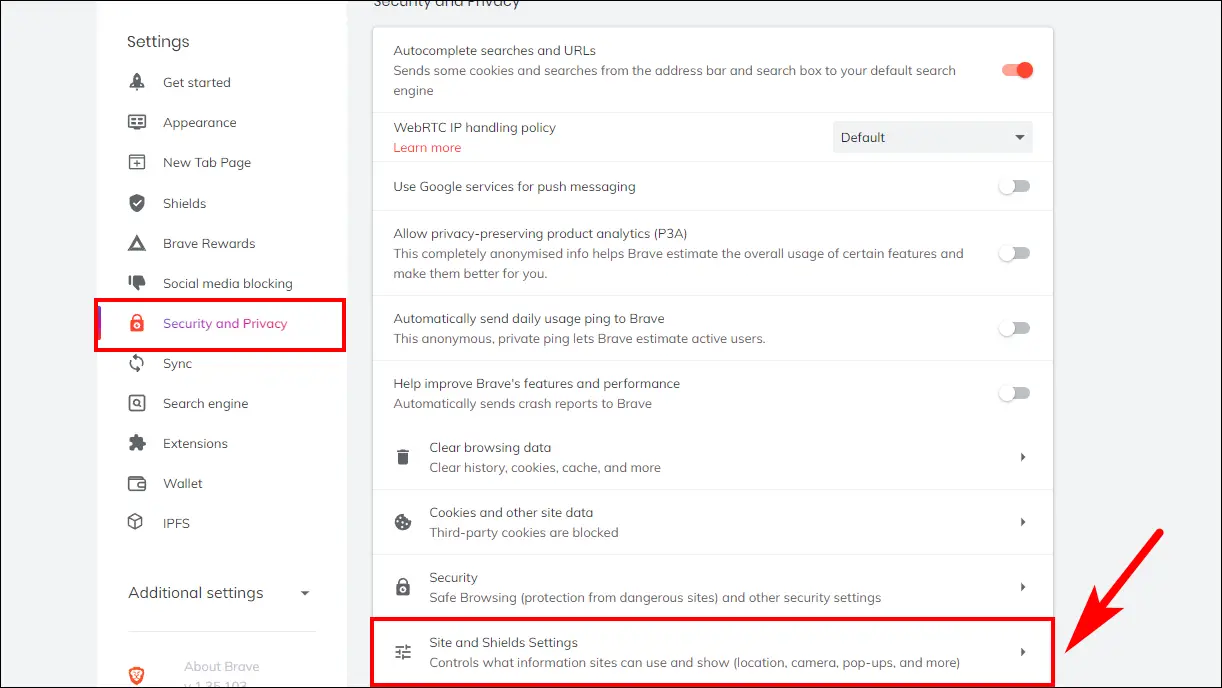Click the trash icon for Clear browsing data
The height and width of the screenshot is (688, 1222).
click(403, 457)
